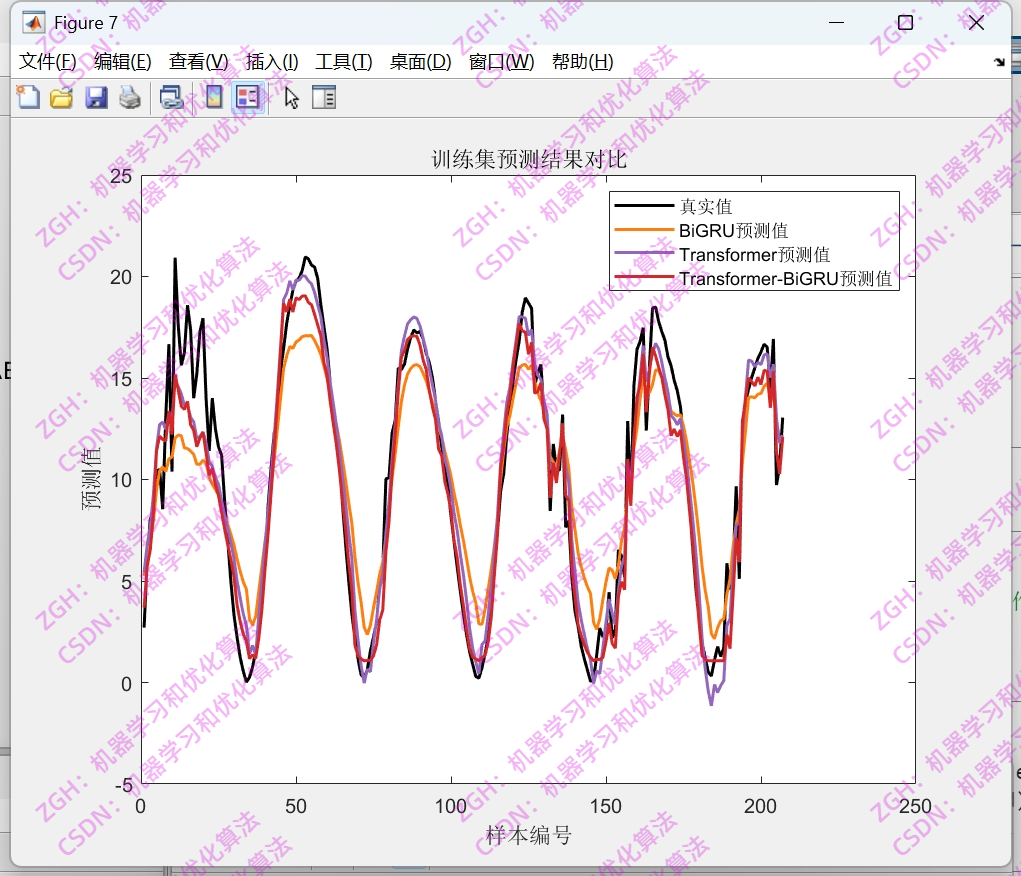
Task: Create a new figure with the New File icon
Action: (x=27, y=97)
